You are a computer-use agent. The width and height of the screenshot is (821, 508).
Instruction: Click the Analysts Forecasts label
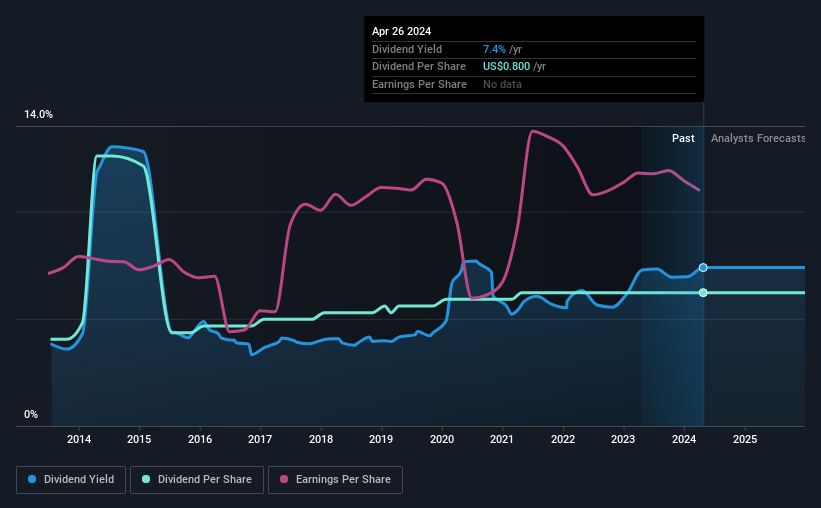click(758, 138)
